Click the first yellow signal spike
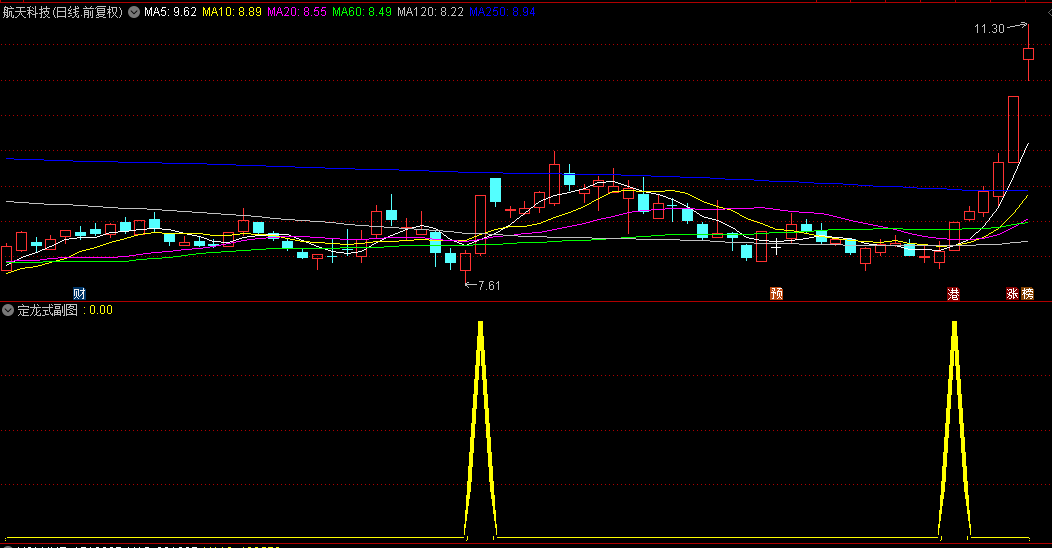This screenshot has height=548, width=1052. click(480, 429)
